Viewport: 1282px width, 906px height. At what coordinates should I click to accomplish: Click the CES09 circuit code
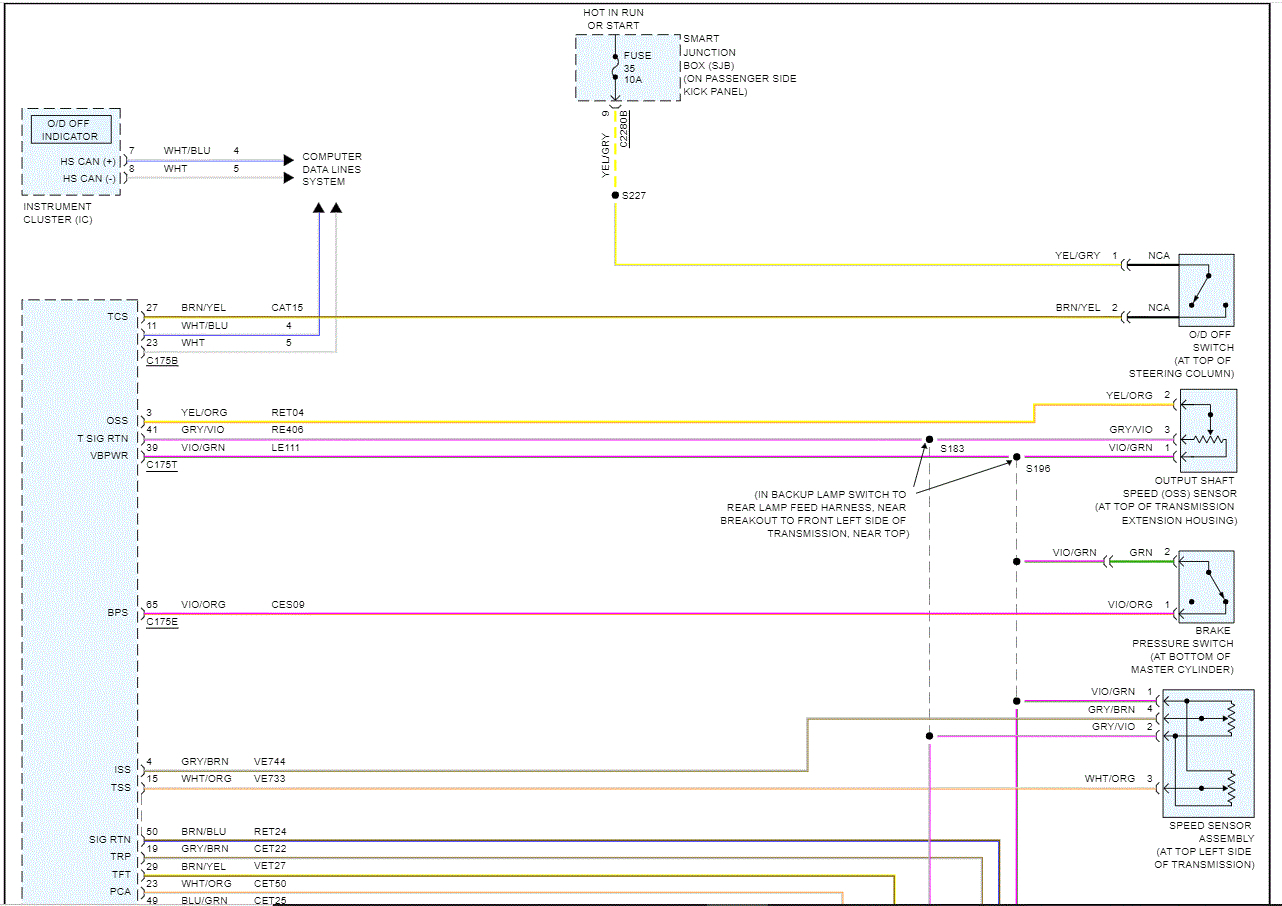(288, 605)
